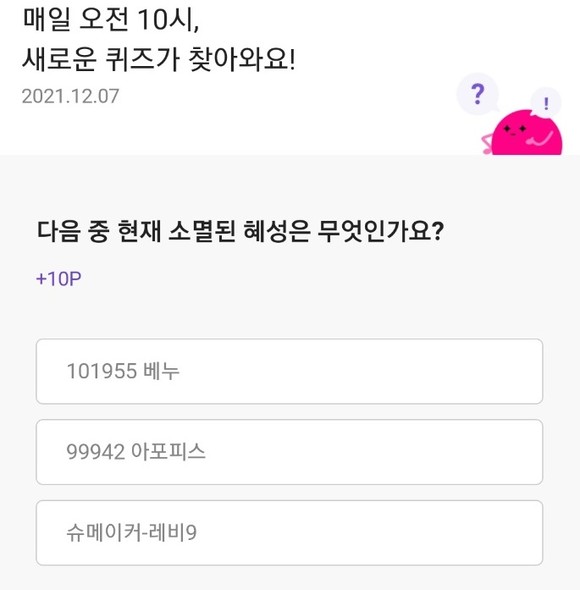
Task: Click the heading 새로운 퀴즈가 찾아와요!
Action: tap(159, 59)
